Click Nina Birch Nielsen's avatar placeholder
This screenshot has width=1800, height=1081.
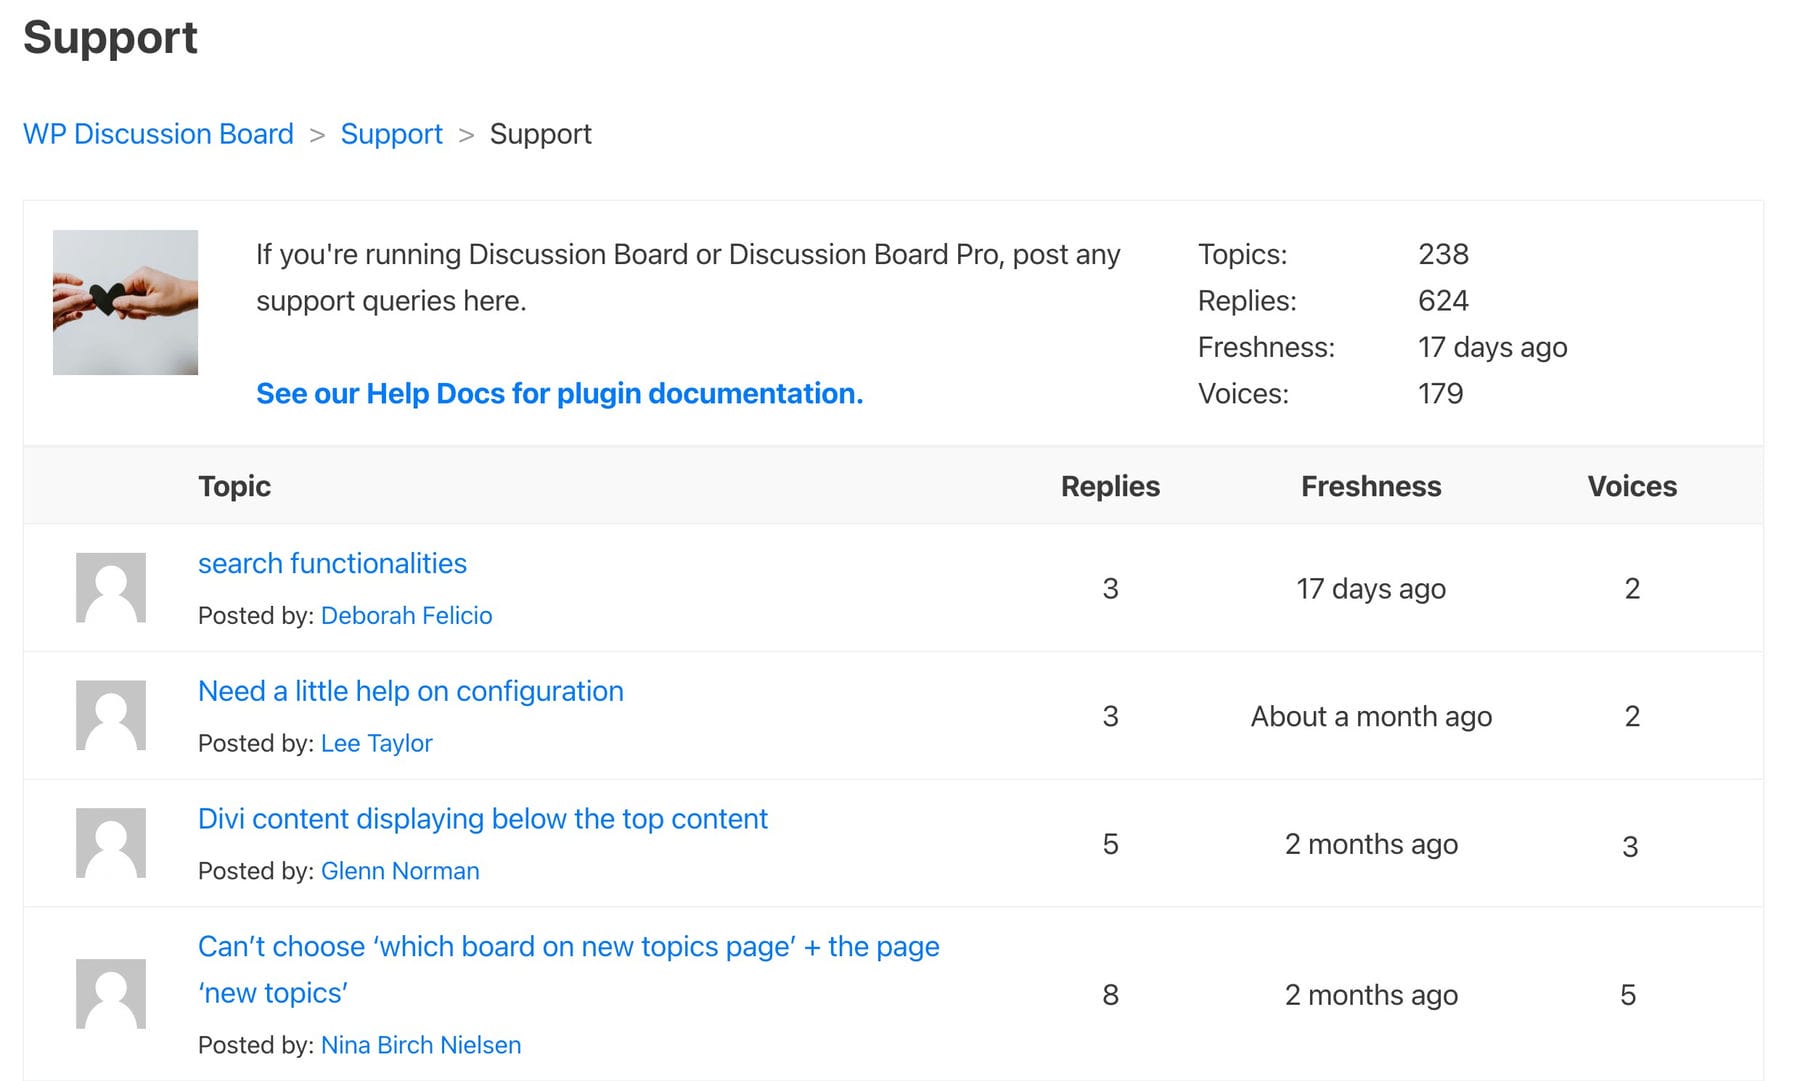pyautogui.click(x=110, y=994)
